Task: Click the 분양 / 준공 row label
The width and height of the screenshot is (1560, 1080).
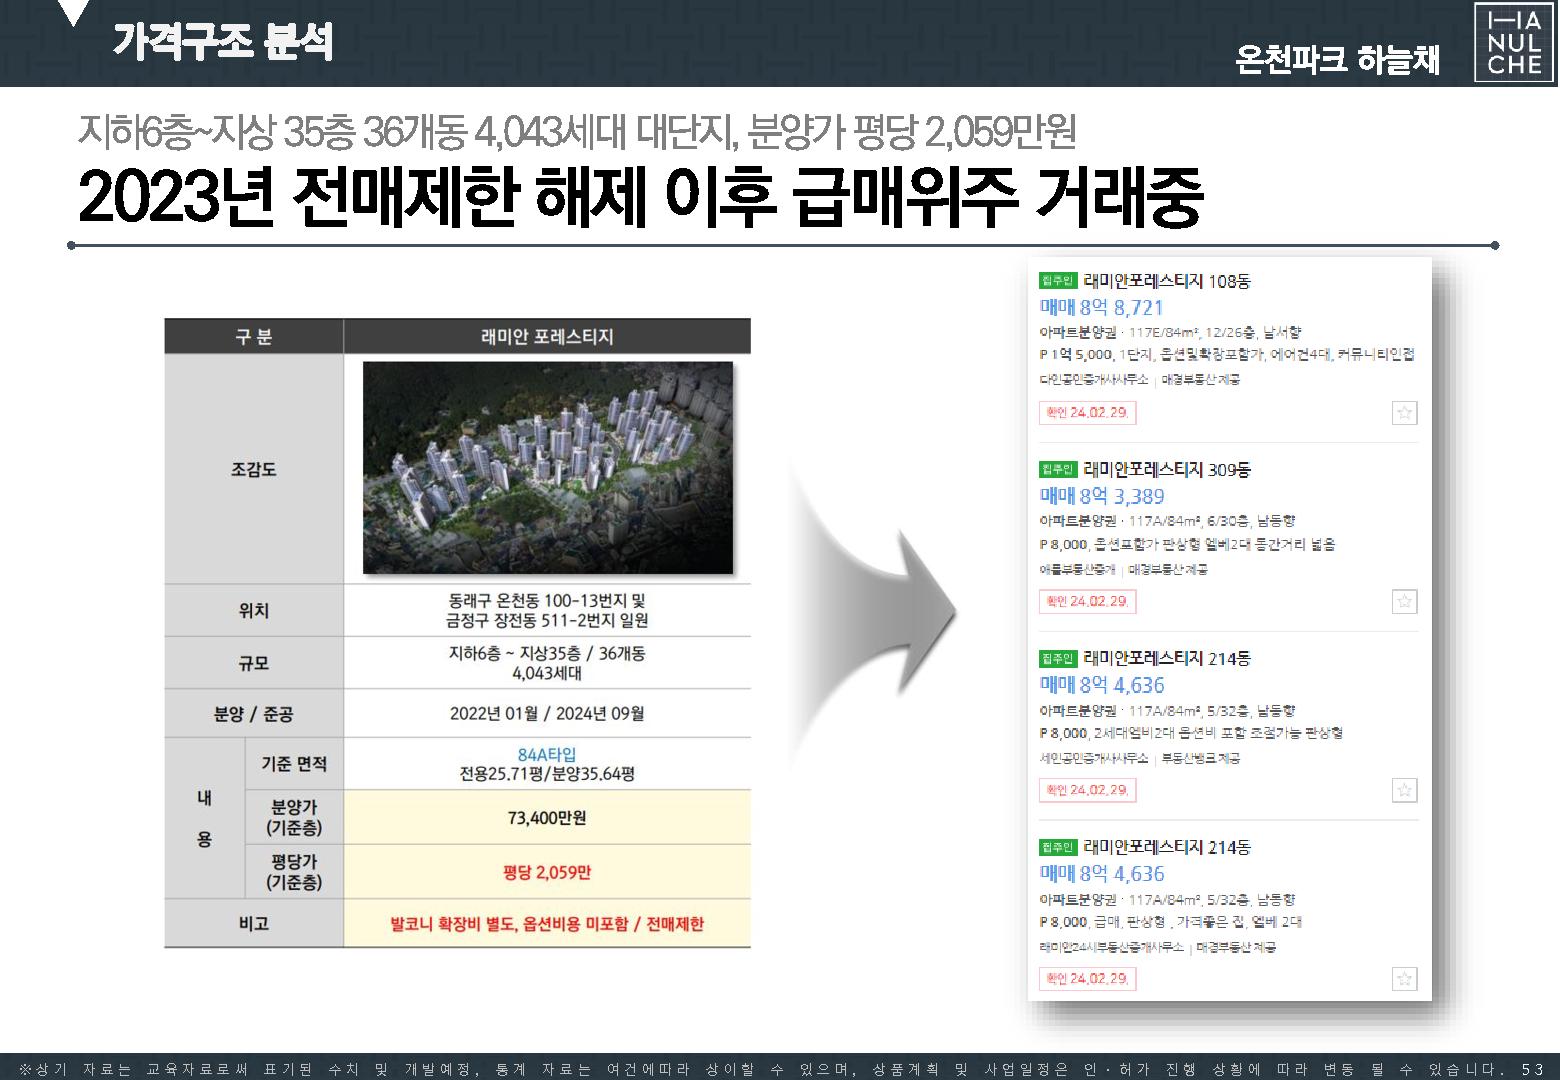Action: (x=254, y=714)
